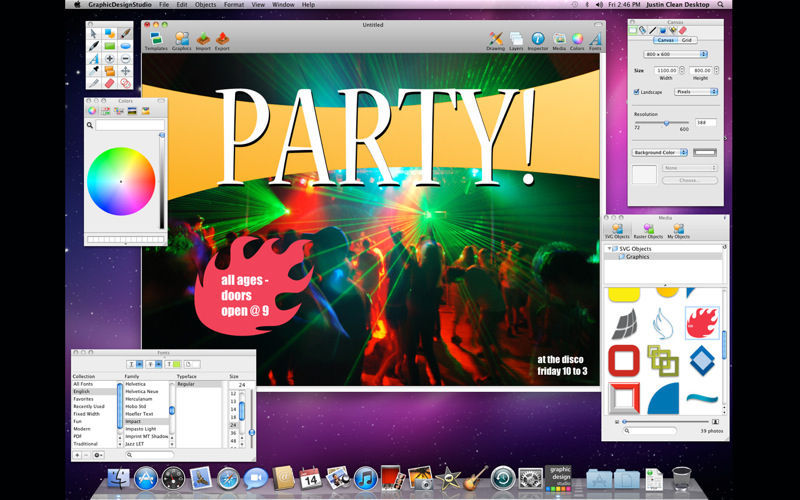Pick the paintbrush tool in the tool palette
Viewport: 800px width, 500px height.
(126, 34)
